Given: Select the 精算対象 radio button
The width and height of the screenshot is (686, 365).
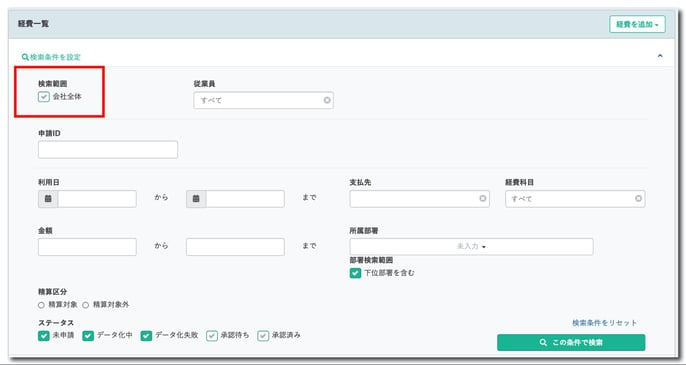Looking at the screenshot, I should coord(41,305).
